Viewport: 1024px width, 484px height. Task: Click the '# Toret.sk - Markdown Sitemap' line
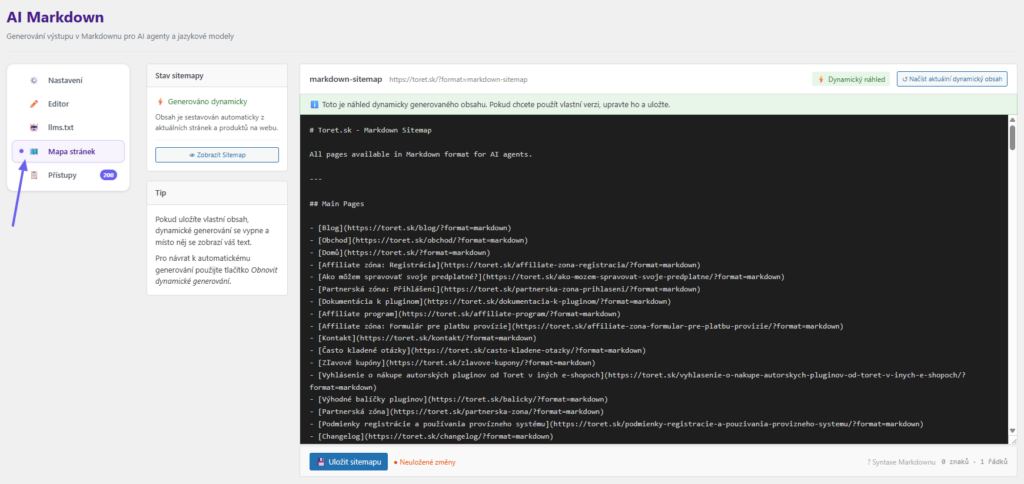(x=370, y=130)
